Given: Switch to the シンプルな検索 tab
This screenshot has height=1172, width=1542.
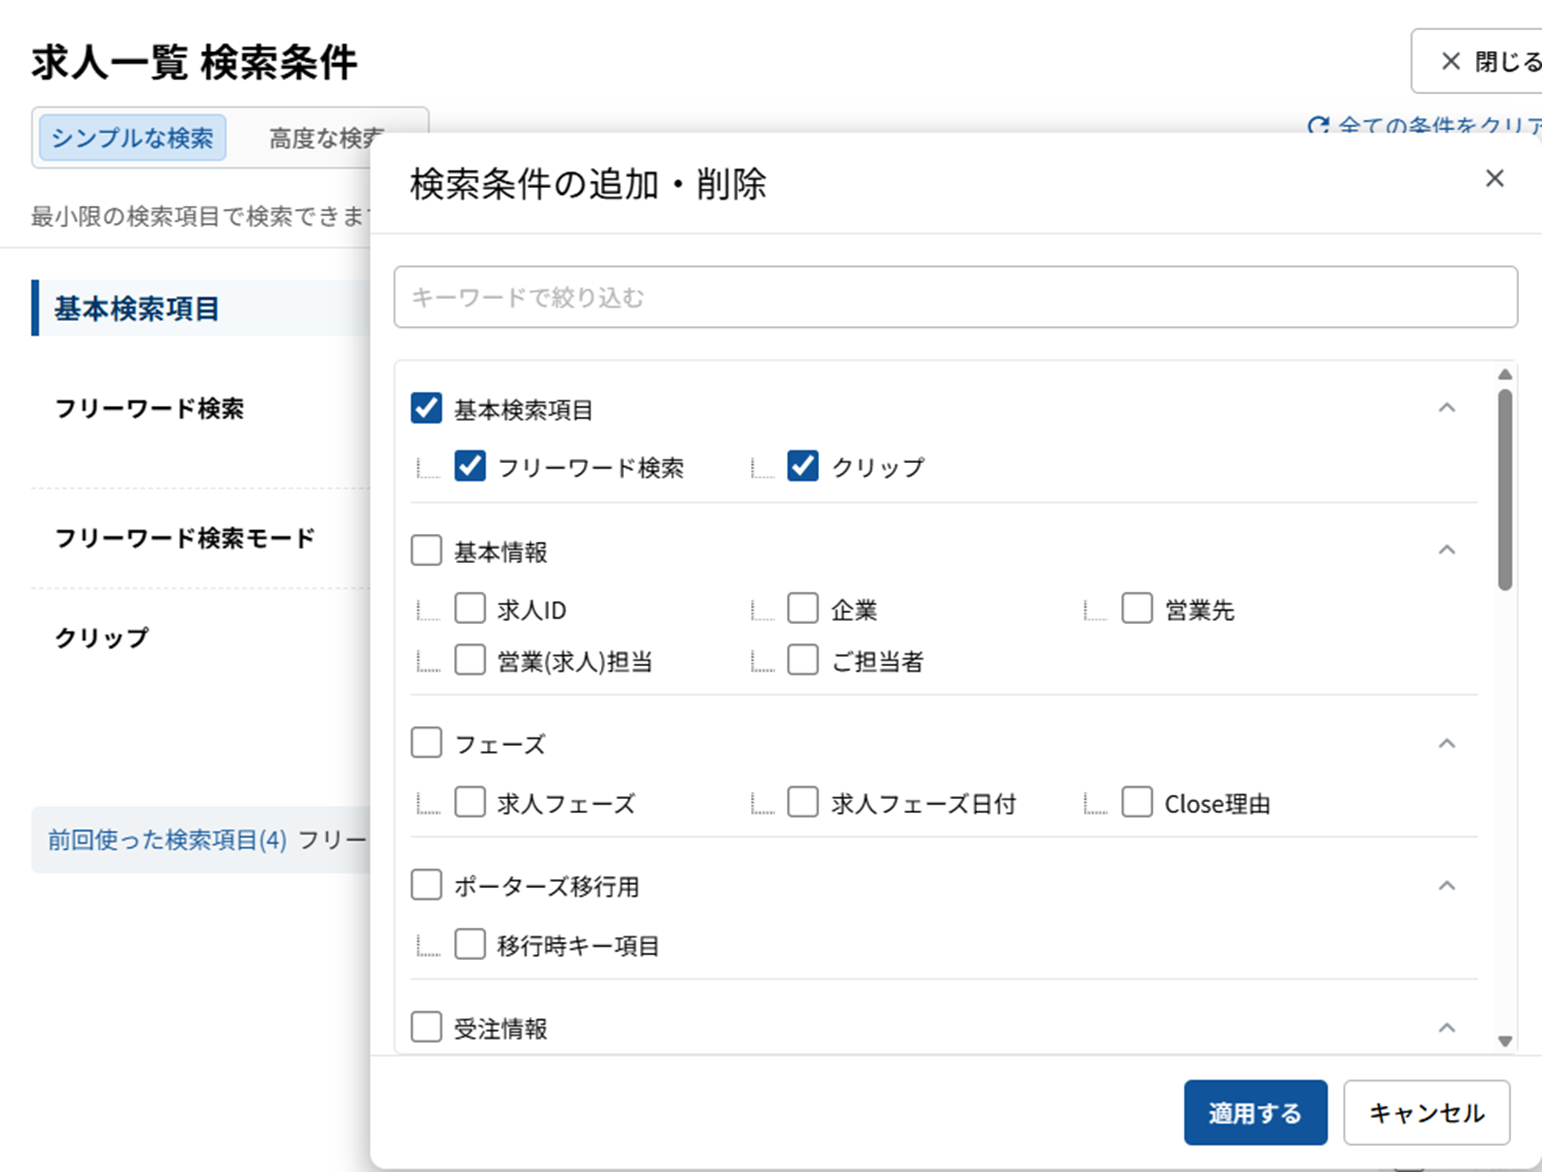Looking at the screenshot, I should [132, 138].
